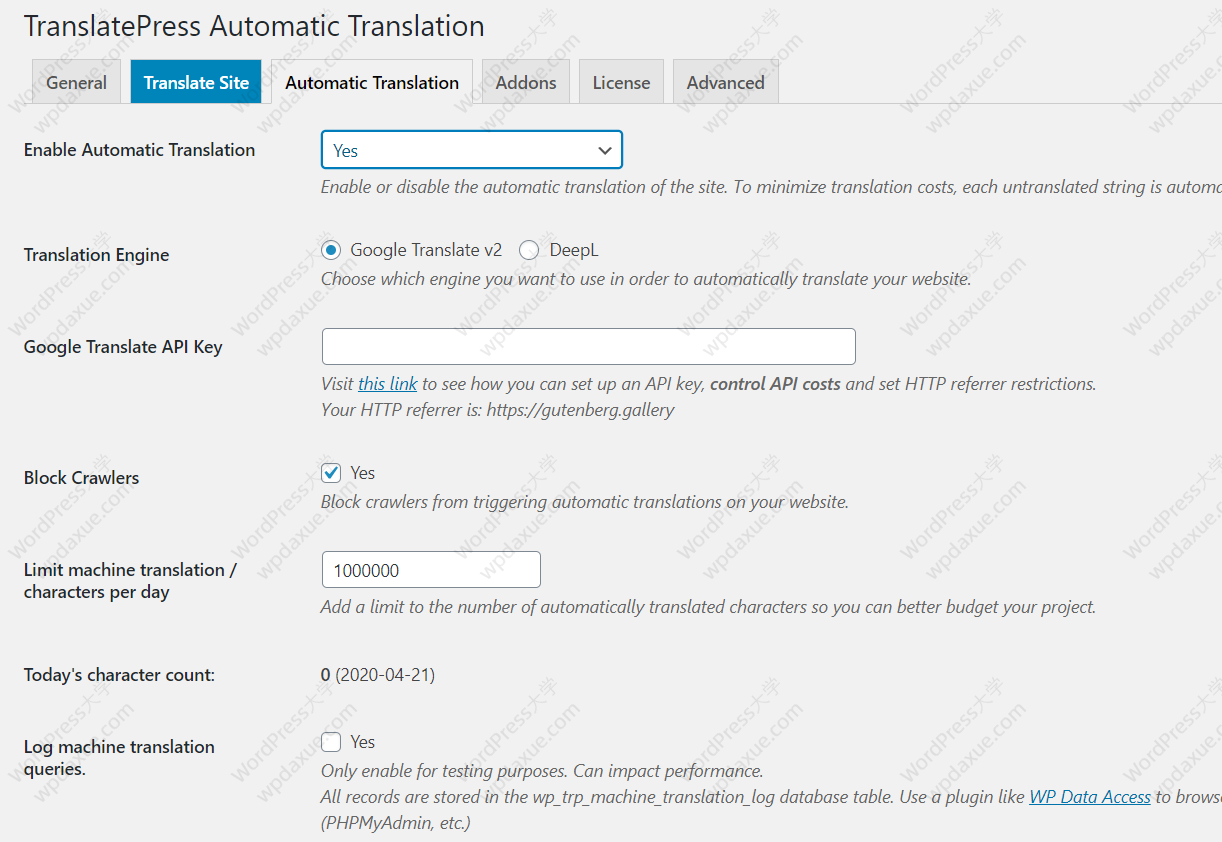The image size is (1222, 842).
Task: Click the 'Limit machine translation' label
Action: pyautogui.click(x=130, y=581)
